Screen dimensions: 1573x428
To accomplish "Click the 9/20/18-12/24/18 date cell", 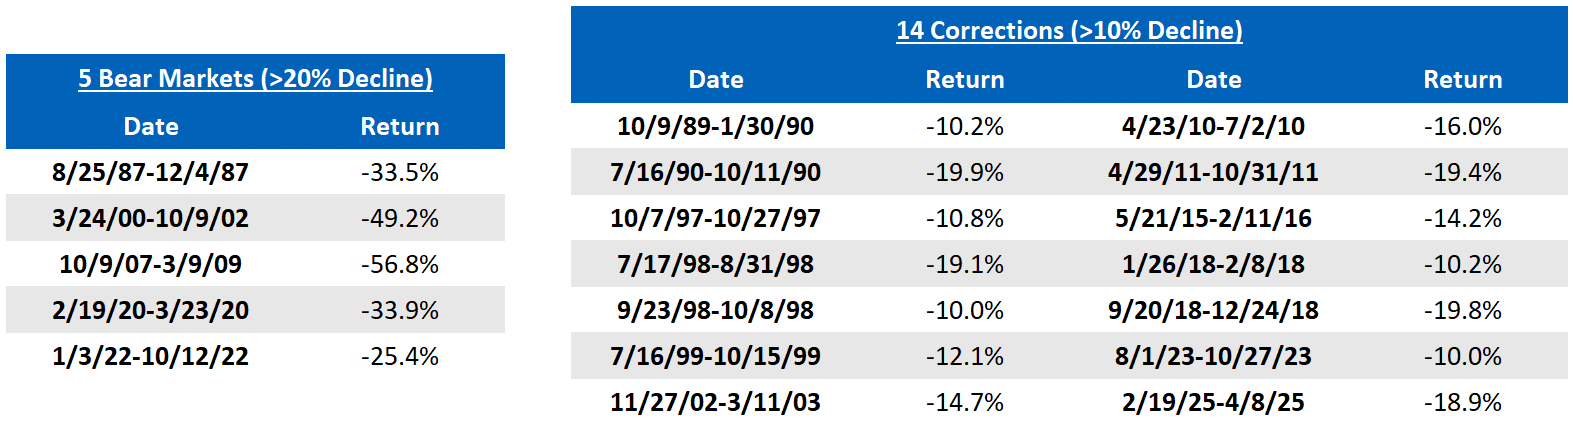I will click(1213, 310).
